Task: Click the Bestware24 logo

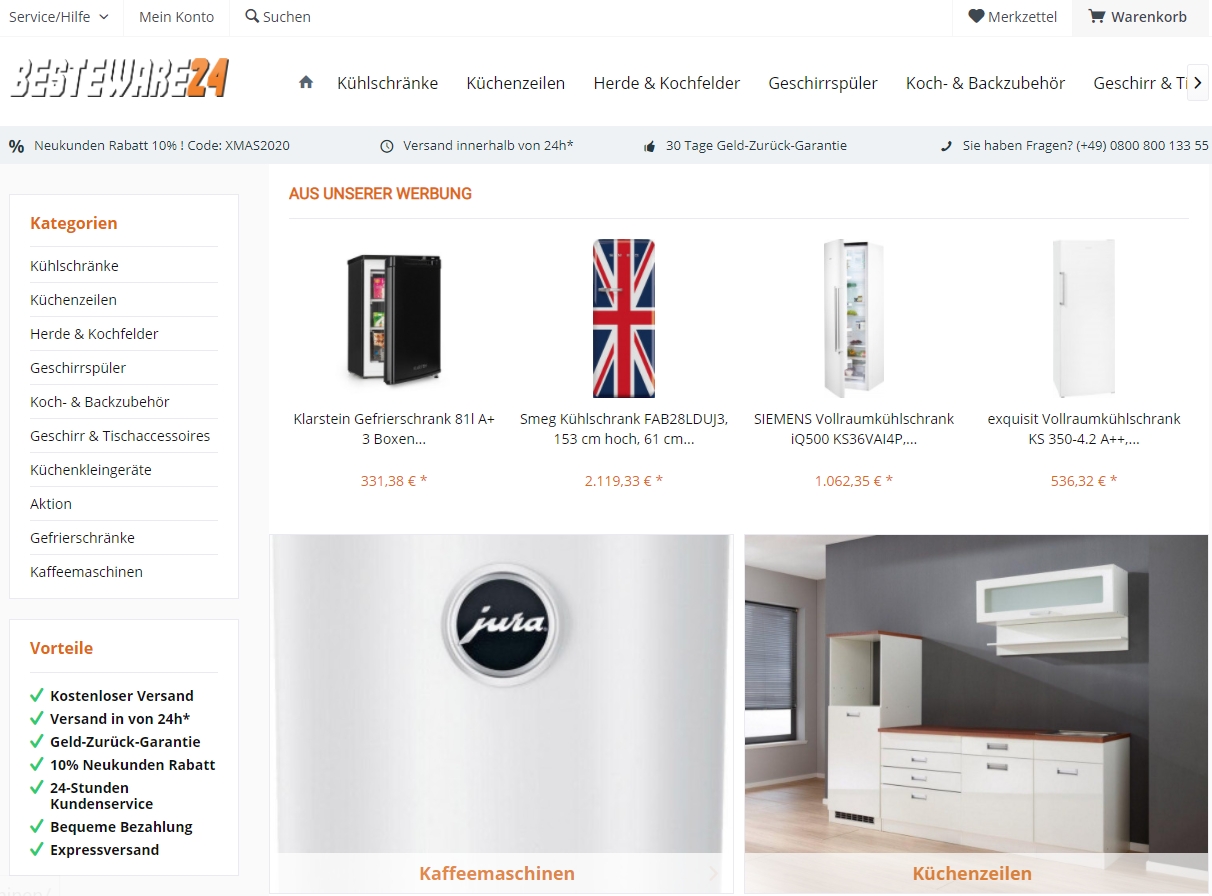Action: coord(120,78)
